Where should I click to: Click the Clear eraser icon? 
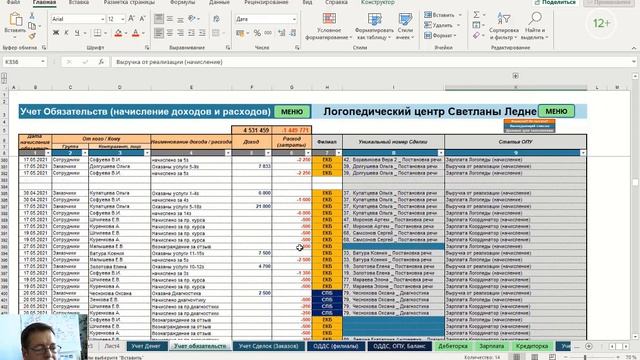pyautogui.click(x=476, y=36)
